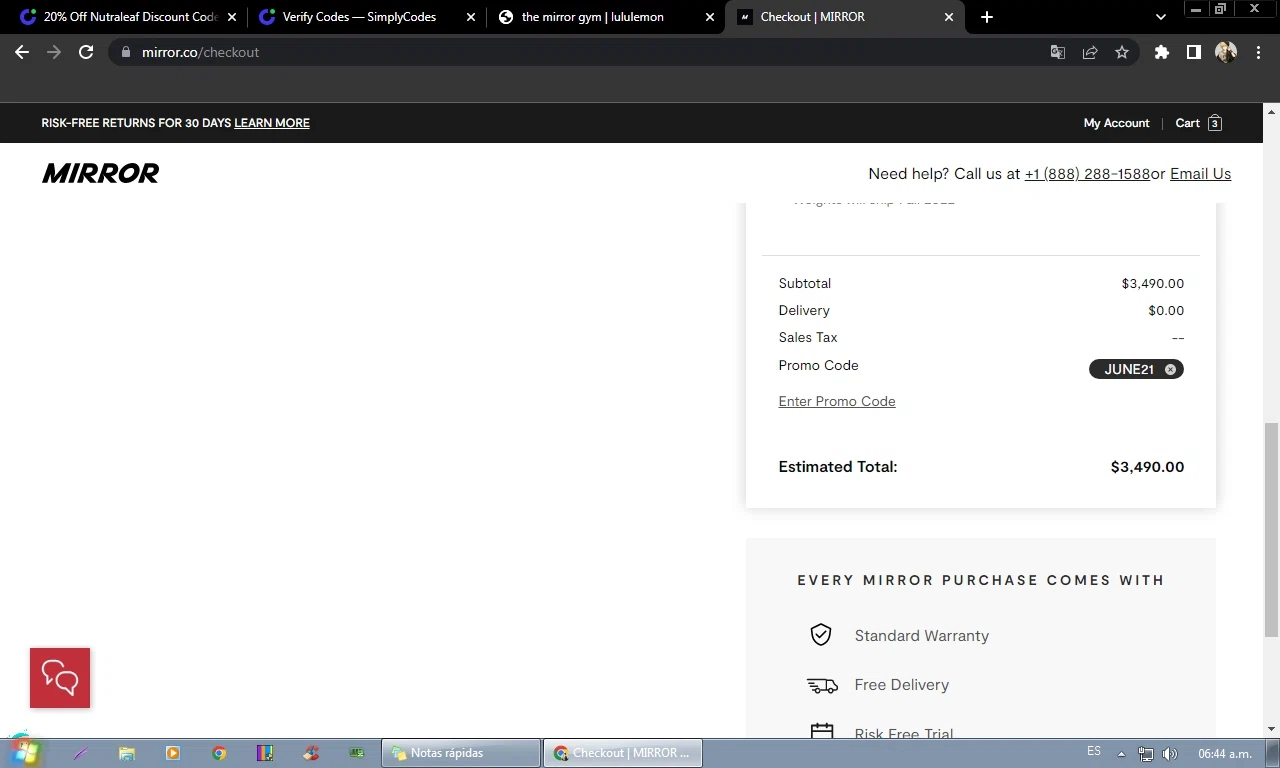1280x768 pixels.
Task: Click the Enter Promo Code link
Action: click(837, 401)
